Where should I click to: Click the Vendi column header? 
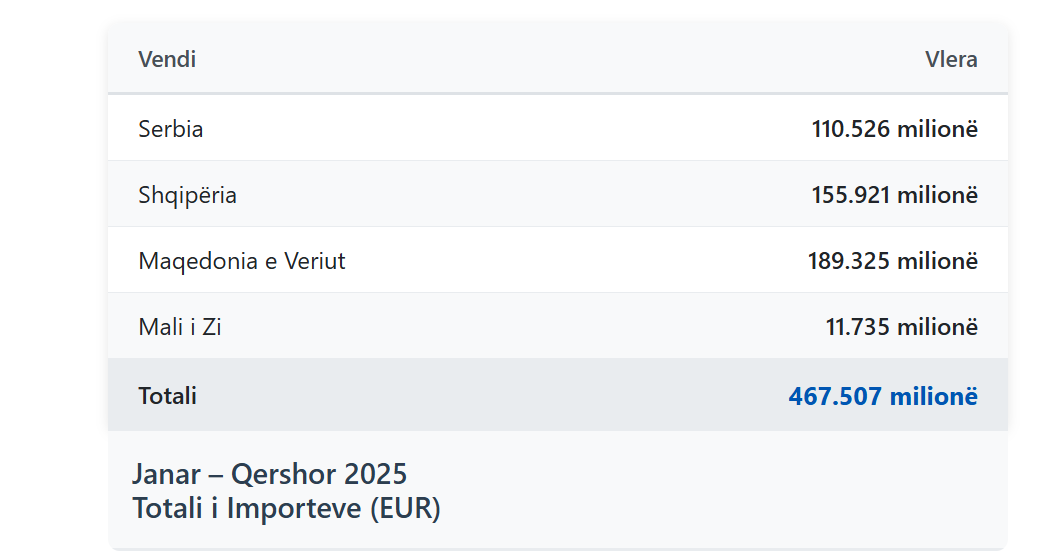click(x=167, y=59)
